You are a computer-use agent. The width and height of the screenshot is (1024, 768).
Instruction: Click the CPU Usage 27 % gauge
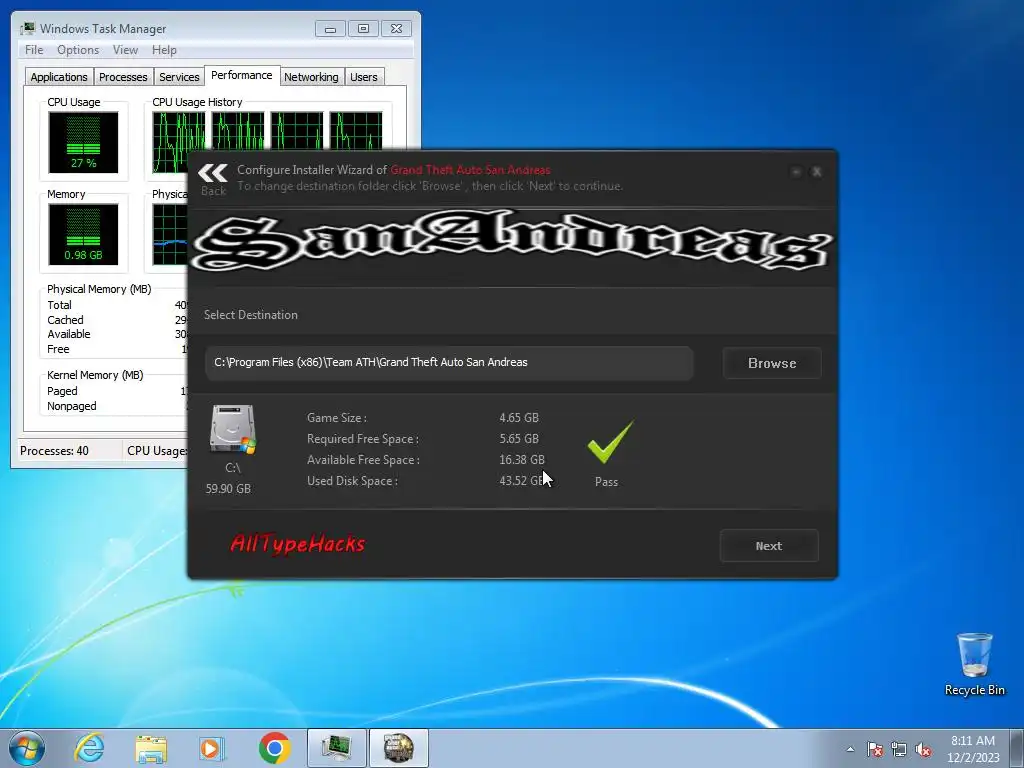[83, 142]
